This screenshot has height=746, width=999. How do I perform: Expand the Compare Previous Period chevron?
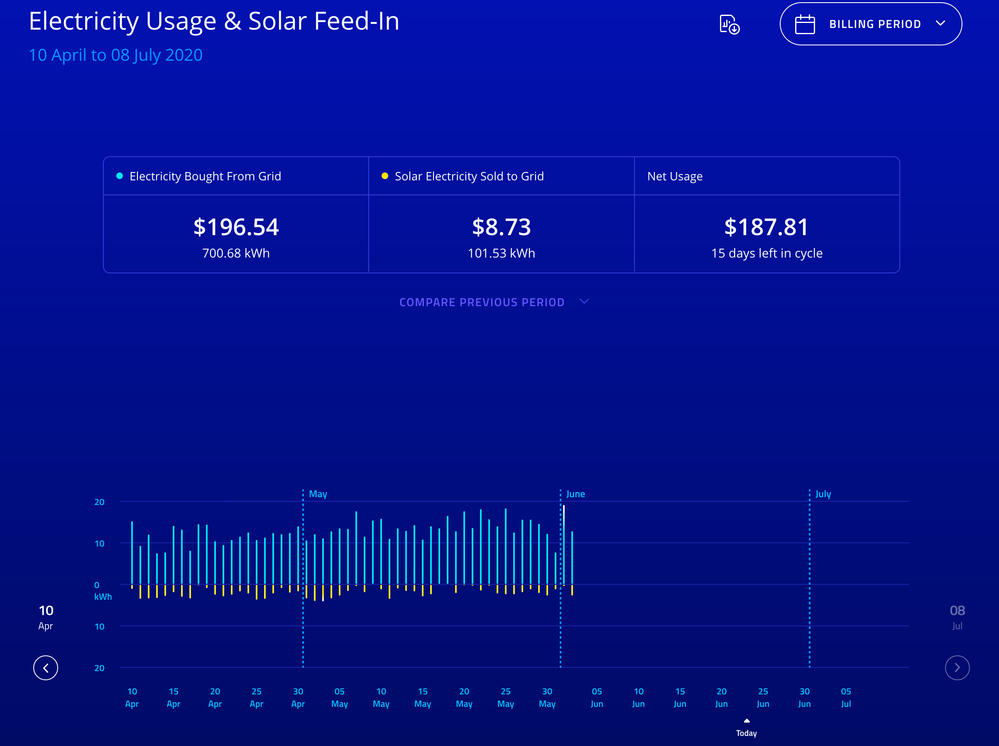tap(585, 302)
